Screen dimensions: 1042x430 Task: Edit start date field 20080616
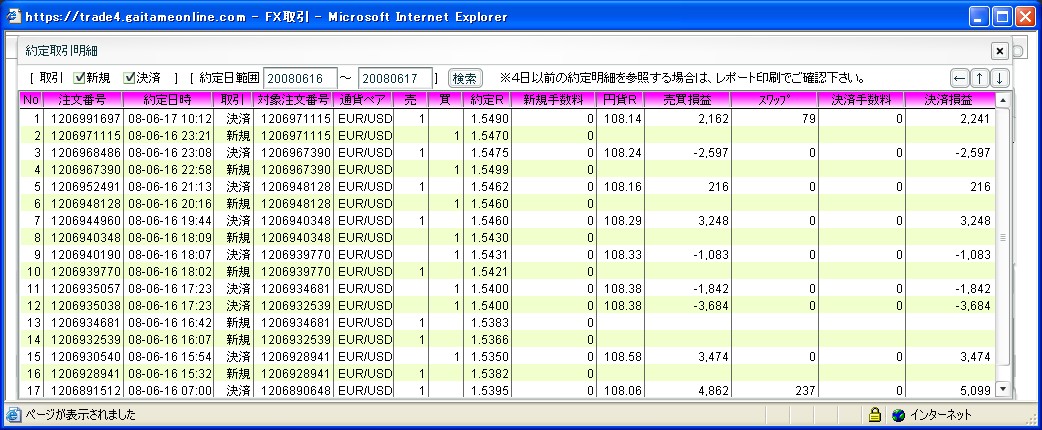point(301,78)
